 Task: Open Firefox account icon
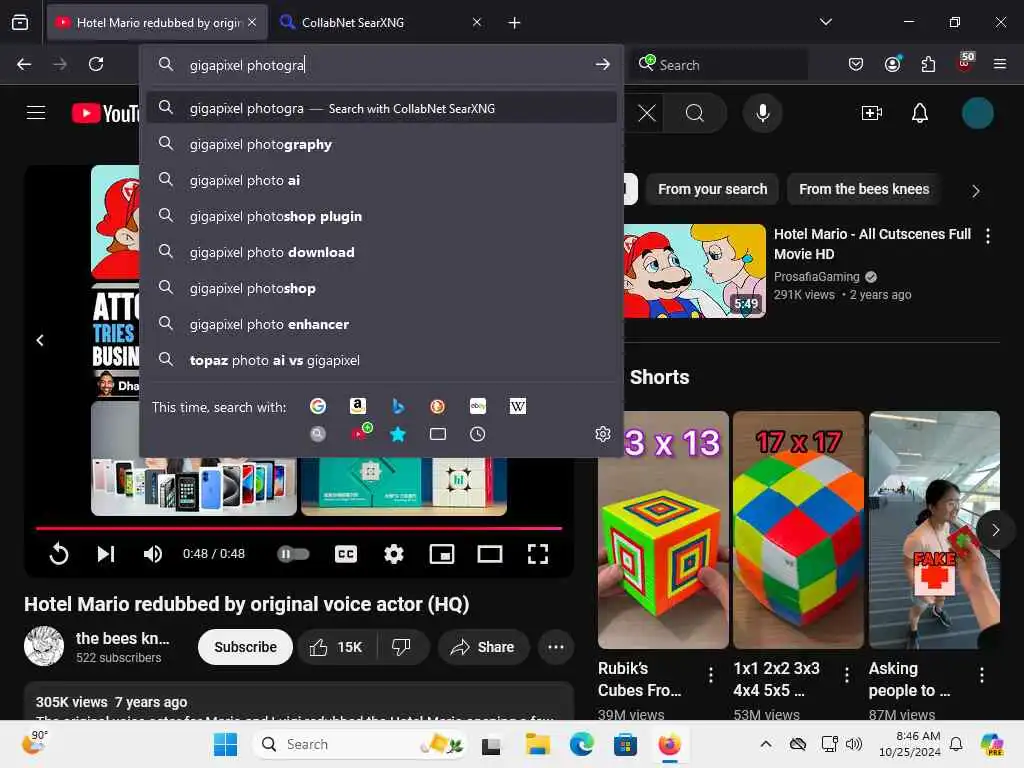coord(892,64)
